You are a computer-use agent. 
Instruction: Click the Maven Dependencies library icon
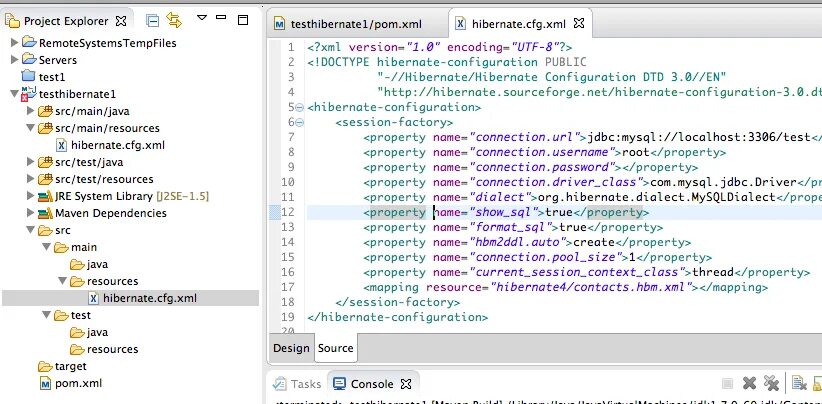click(45, 213)
